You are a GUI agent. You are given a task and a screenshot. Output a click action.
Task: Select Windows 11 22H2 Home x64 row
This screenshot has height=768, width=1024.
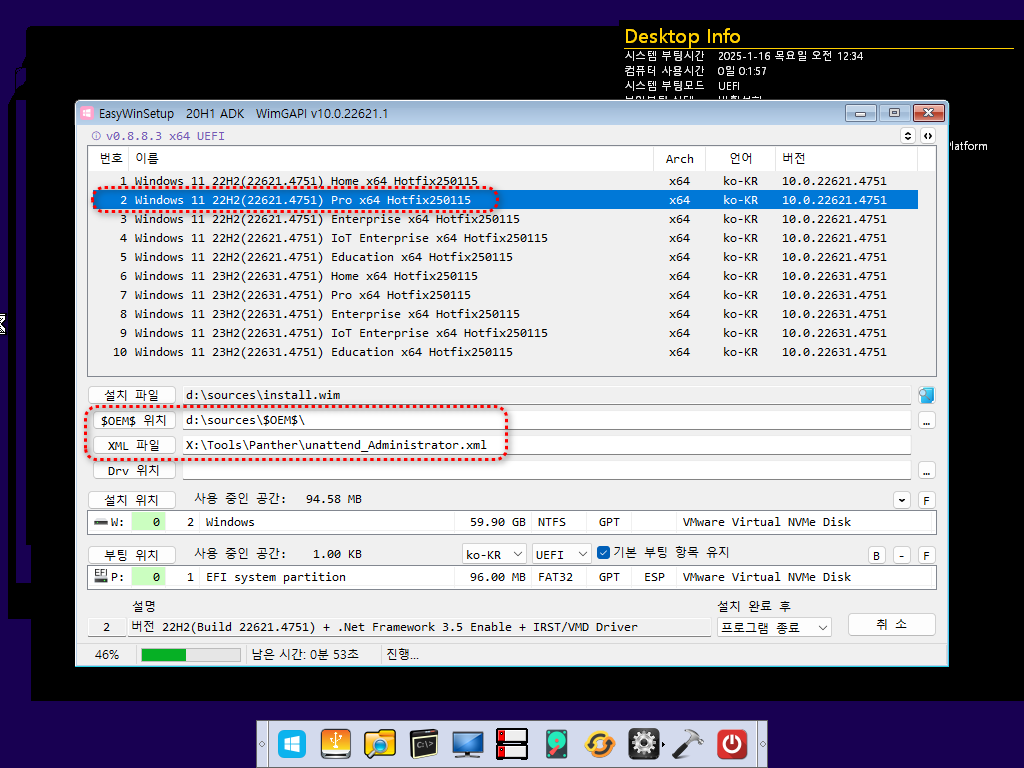(x=503, y=181)
